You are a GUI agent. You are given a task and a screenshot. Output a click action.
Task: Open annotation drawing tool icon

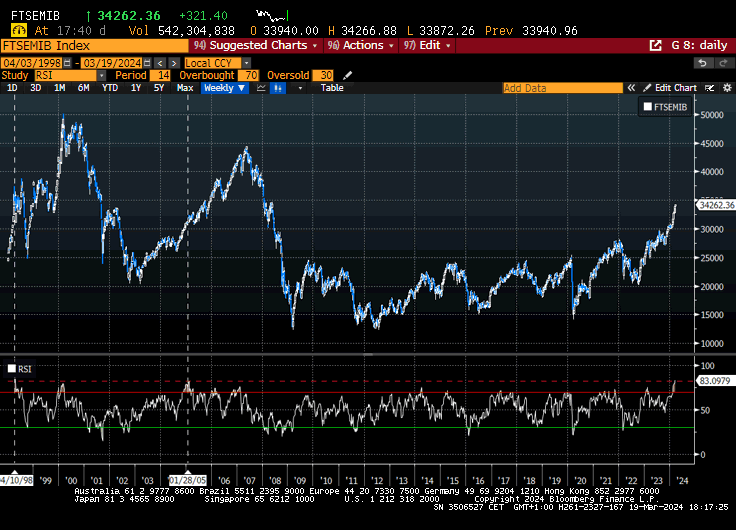(709, 88)
